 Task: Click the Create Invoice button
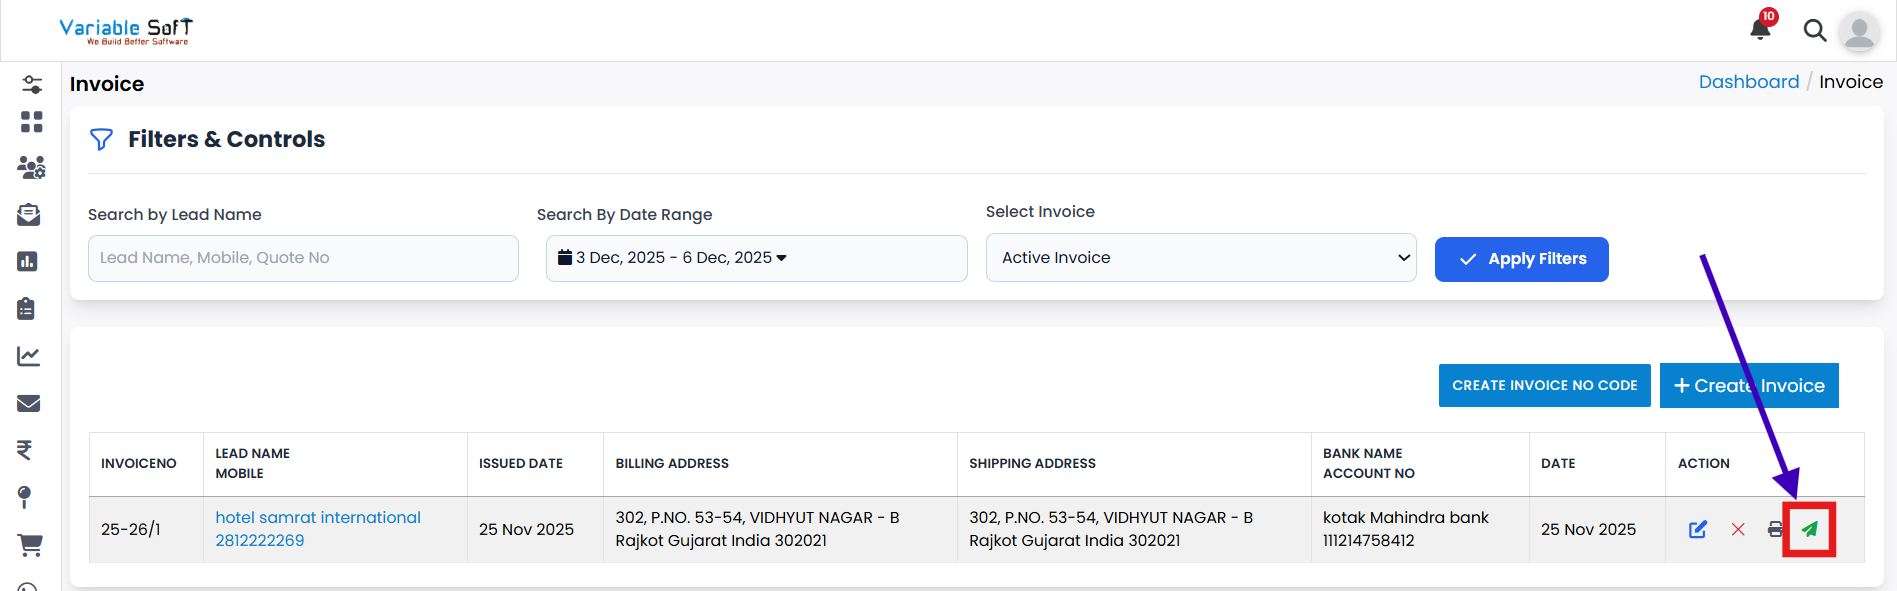[1748, 386]
